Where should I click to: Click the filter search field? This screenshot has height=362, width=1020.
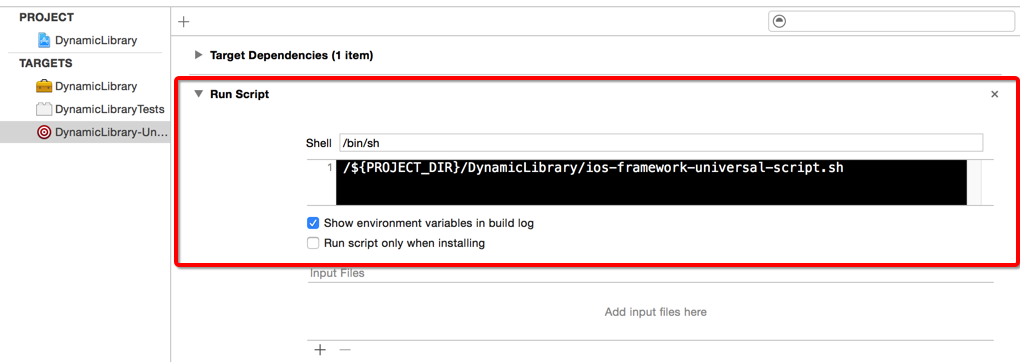pos(891,21)
